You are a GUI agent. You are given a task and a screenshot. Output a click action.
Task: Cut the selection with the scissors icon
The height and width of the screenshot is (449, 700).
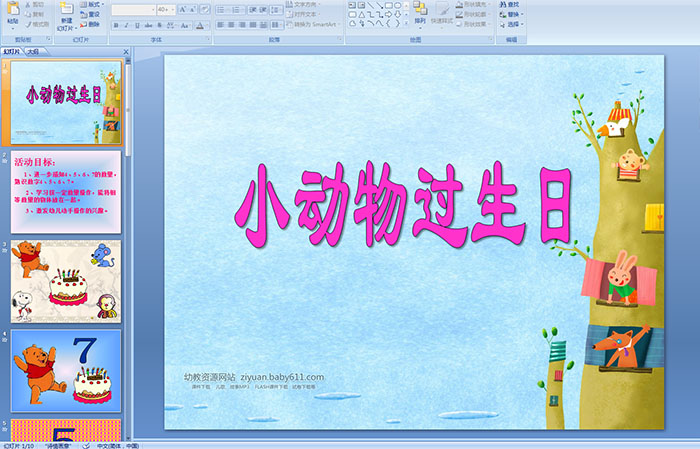[28, 4]
